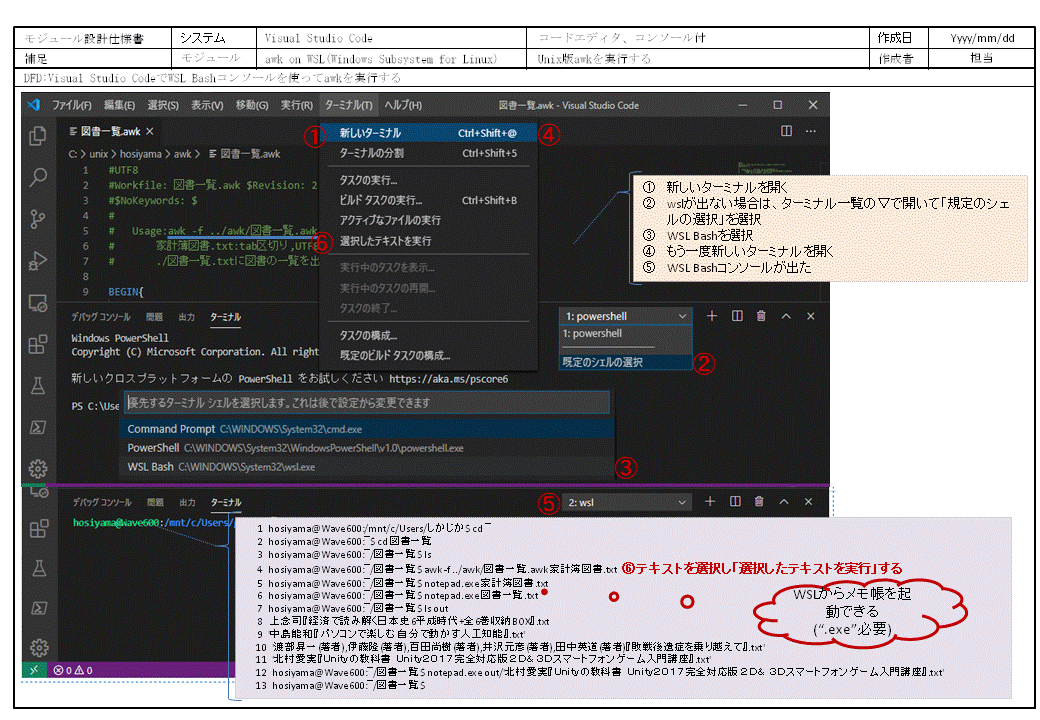Open the 実行(R) menu
Image resolution: width=1040 pixels, height=720 pixels.
296,105
